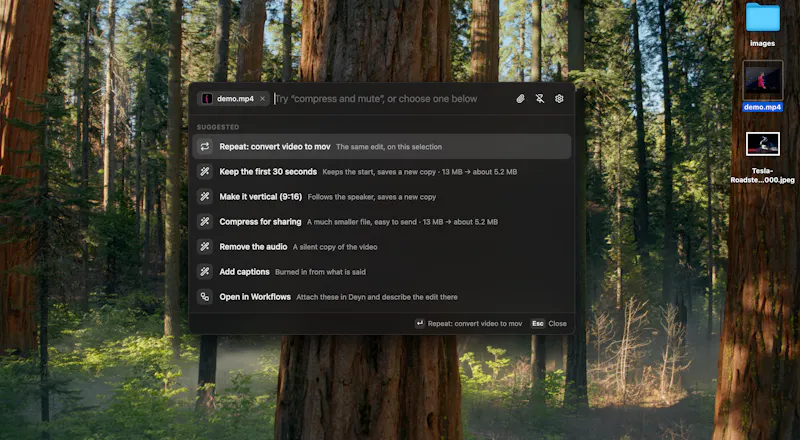Click the wand icon beside Add captions
Viewport: 800px width, 440px height.
pyautogui.click(x=205, y=272)
